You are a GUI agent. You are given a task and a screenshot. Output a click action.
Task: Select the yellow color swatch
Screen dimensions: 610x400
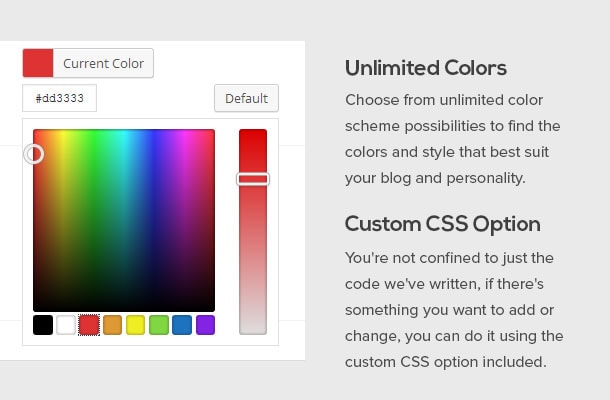pyautogui.click(x=135, y=325)
